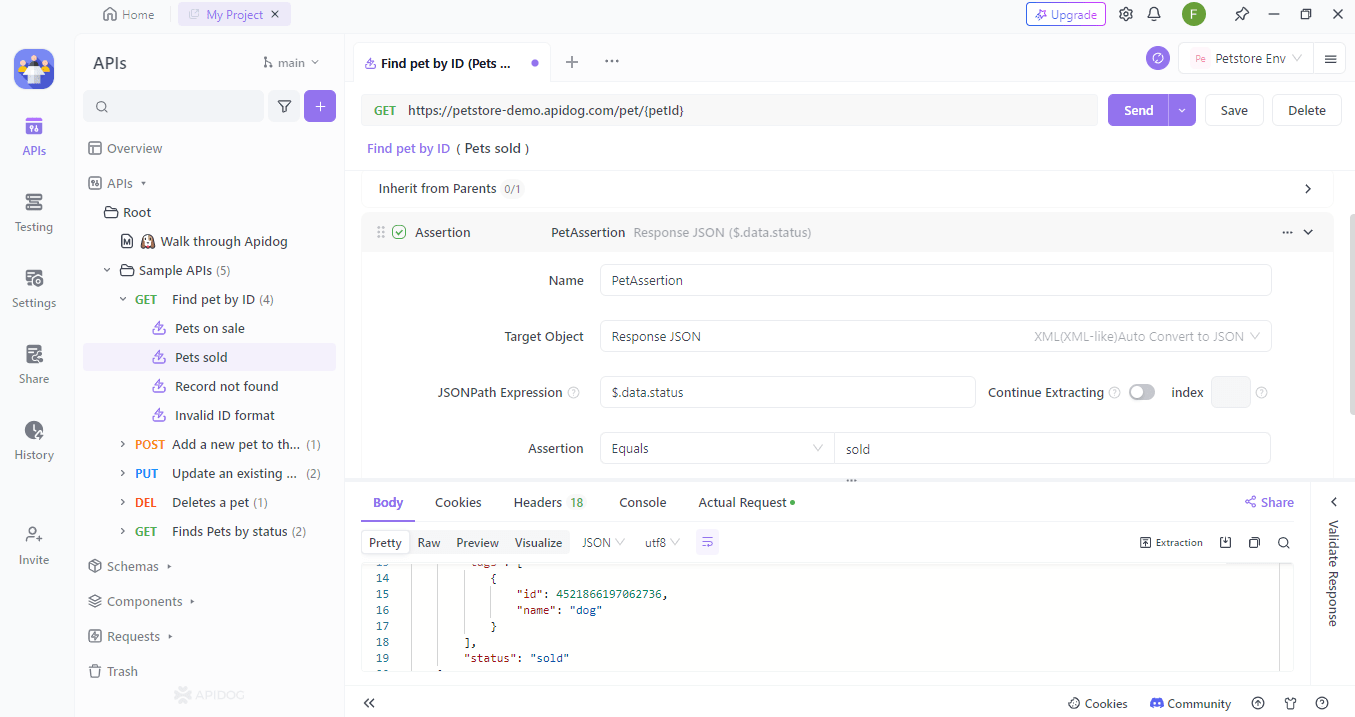Click the Extraction button
This screenshot has width=1355, height=717.
(1171, 542)
